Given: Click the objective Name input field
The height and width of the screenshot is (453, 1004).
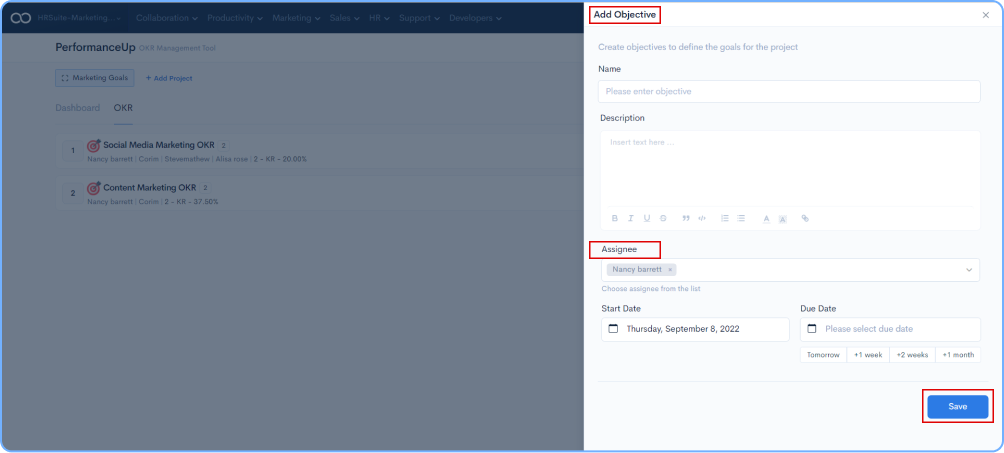Looking at the screenshot, I should tap(789, 92).
